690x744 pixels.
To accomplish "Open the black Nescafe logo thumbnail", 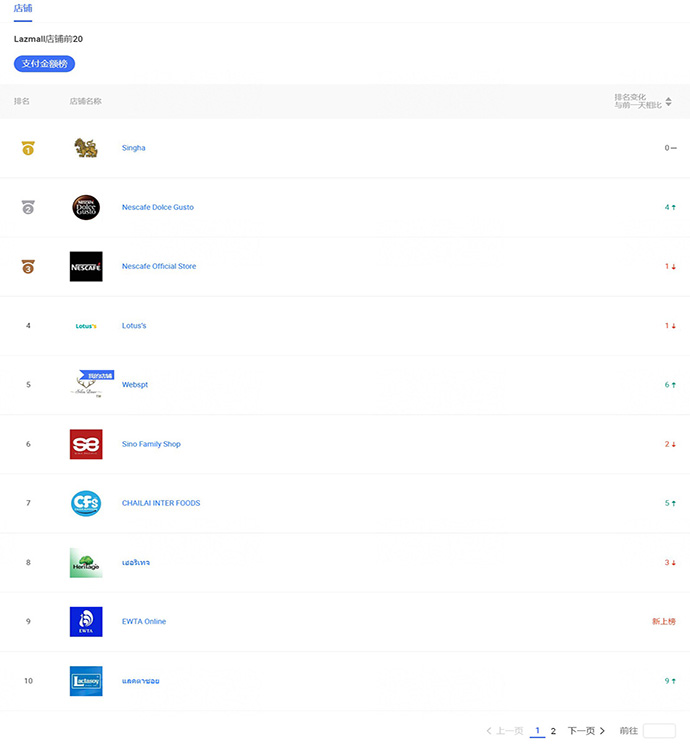I will tap(86, 267).
